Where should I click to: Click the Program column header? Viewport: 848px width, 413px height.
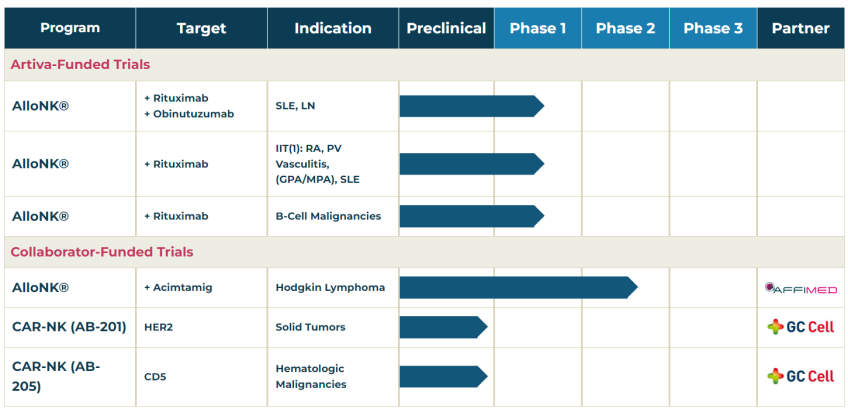point(70,28)
